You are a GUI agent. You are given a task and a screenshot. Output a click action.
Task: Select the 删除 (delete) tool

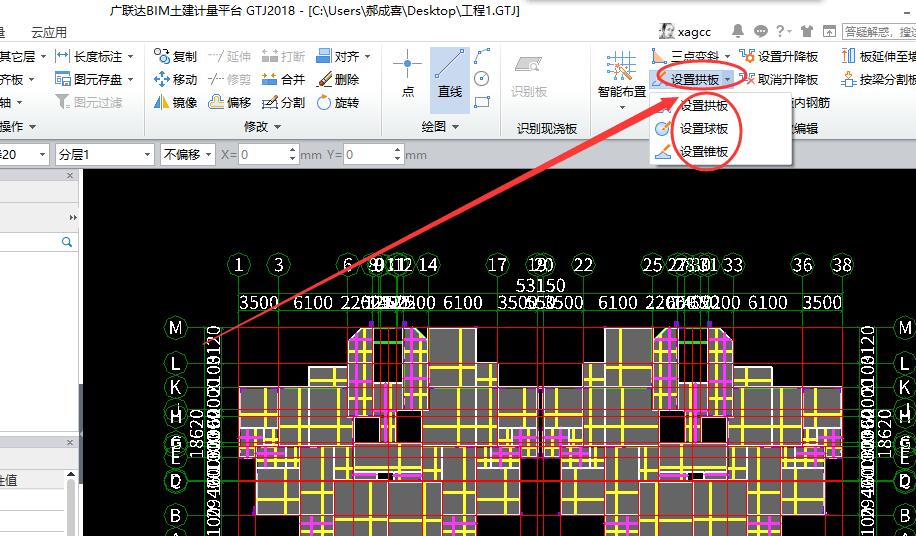[338, 79]
